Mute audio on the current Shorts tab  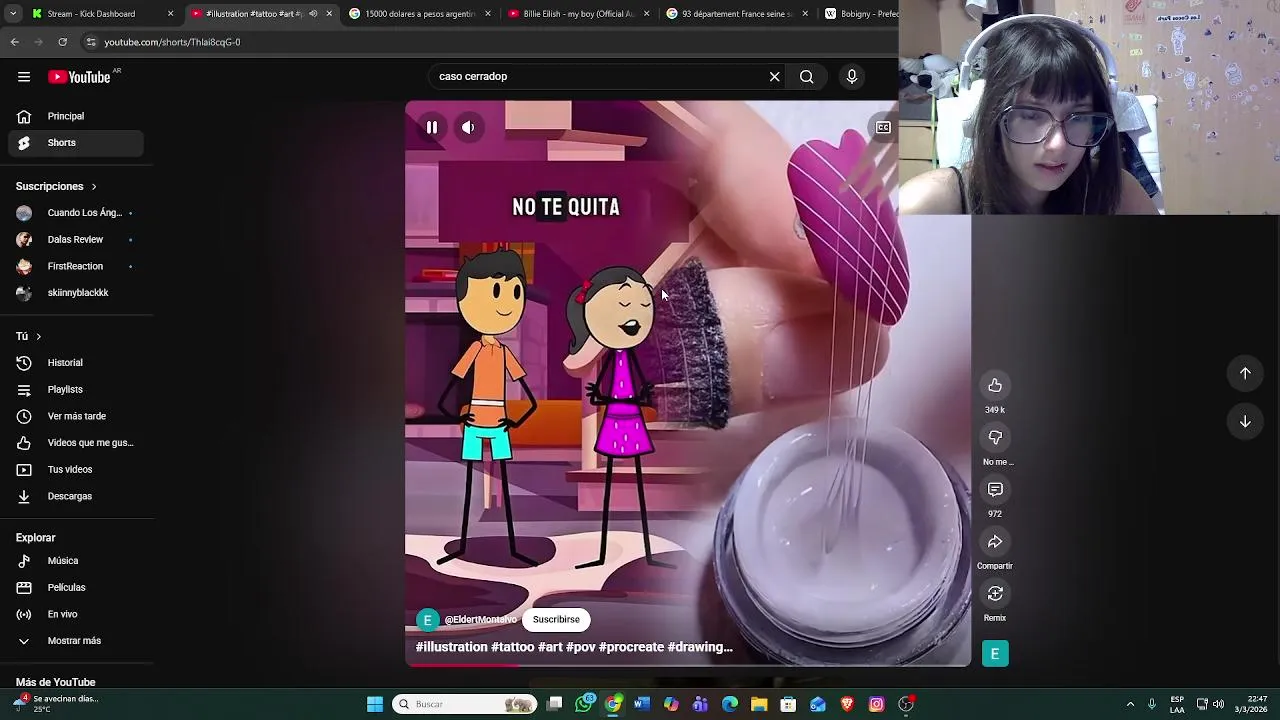[x=313, y=14]
